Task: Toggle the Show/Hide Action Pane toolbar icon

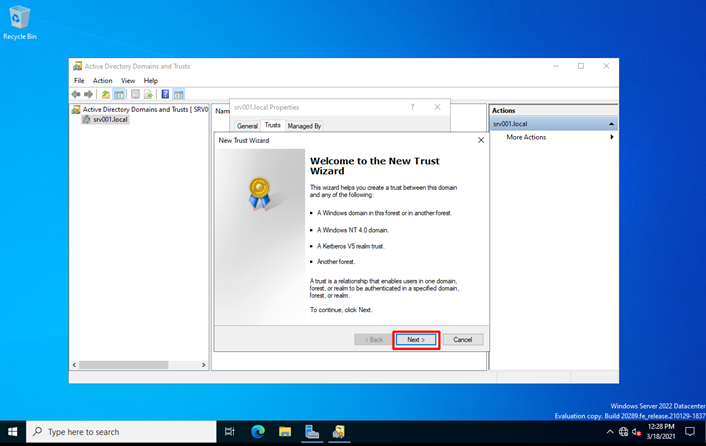Action: 179,94
